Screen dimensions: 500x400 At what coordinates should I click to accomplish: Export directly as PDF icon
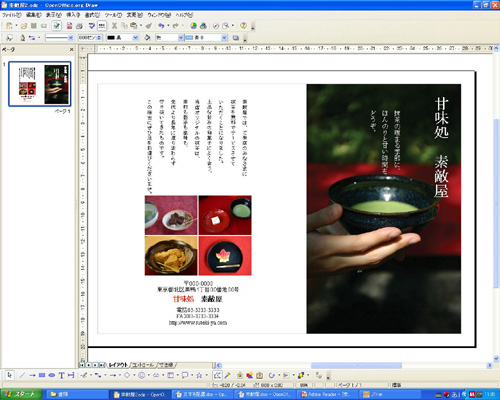(69, 26)
